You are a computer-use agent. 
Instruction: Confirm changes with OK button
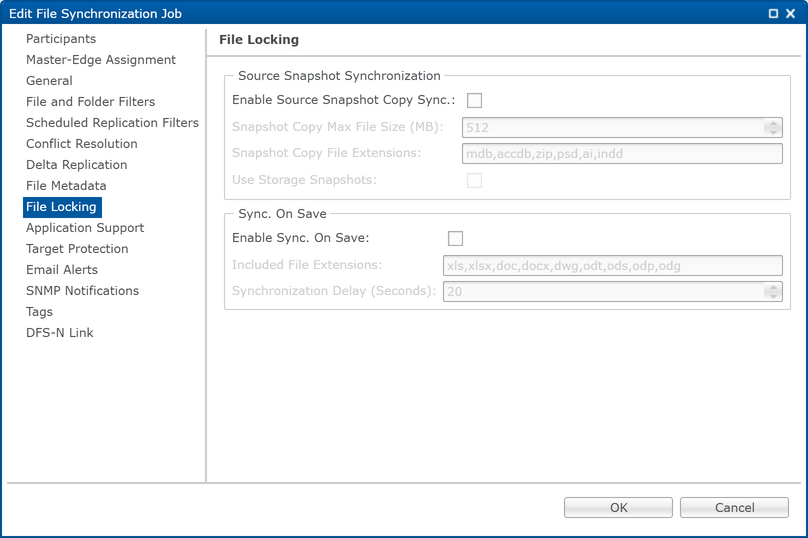(618, 508)
